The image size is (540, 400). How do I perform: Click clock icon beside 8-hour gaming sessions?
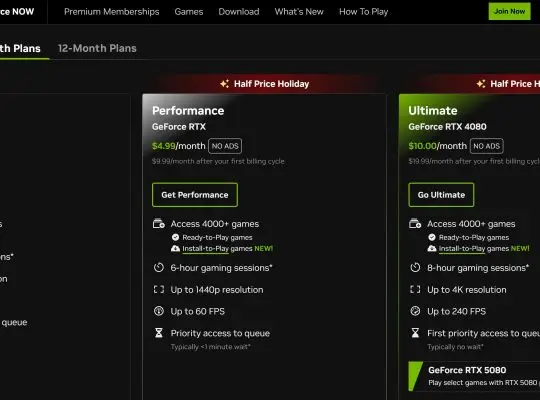pos(415,268)
